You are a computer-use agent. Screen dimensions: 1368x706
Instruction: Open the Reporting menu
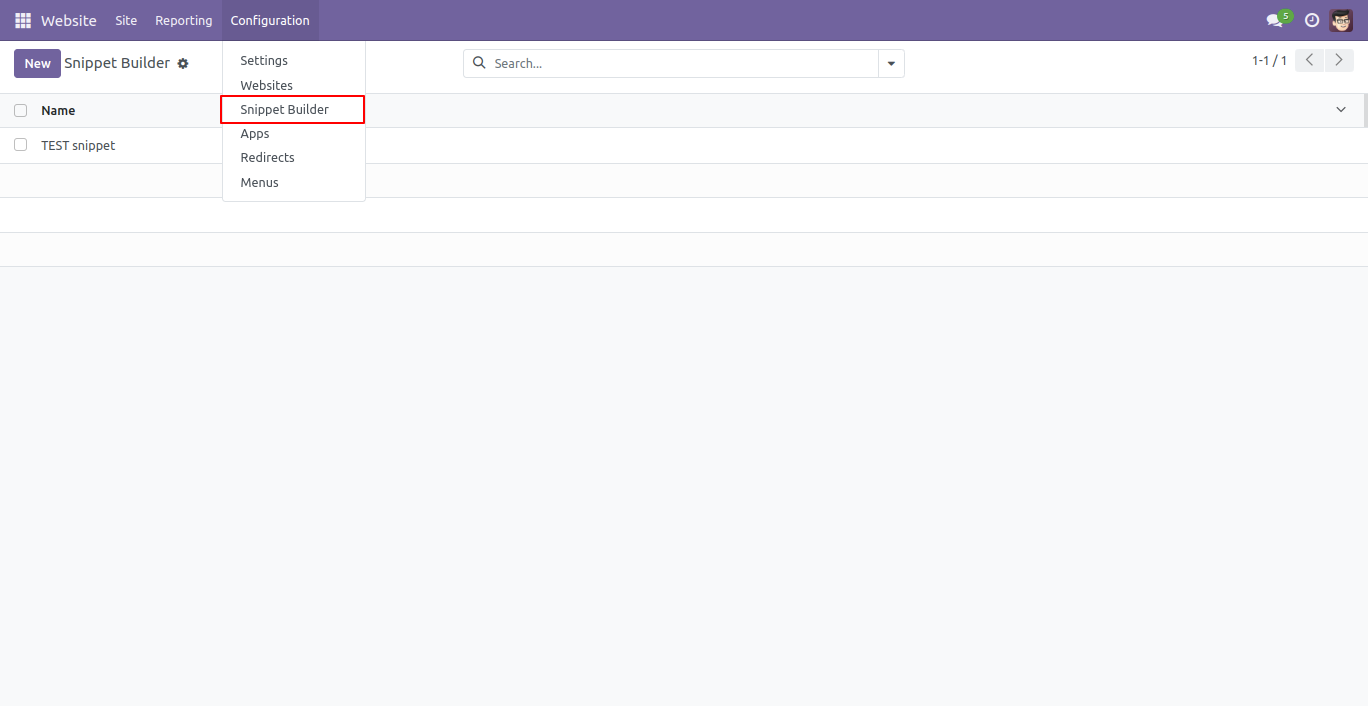(184, 20)
